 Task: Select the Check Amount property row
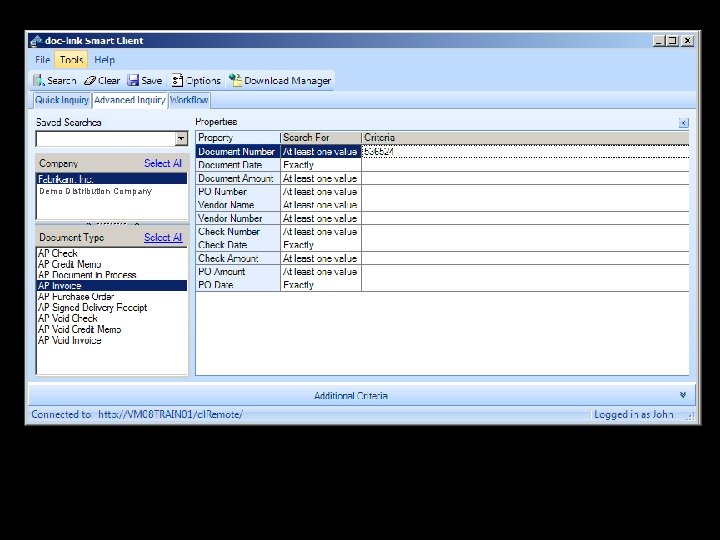coord(238,258)
